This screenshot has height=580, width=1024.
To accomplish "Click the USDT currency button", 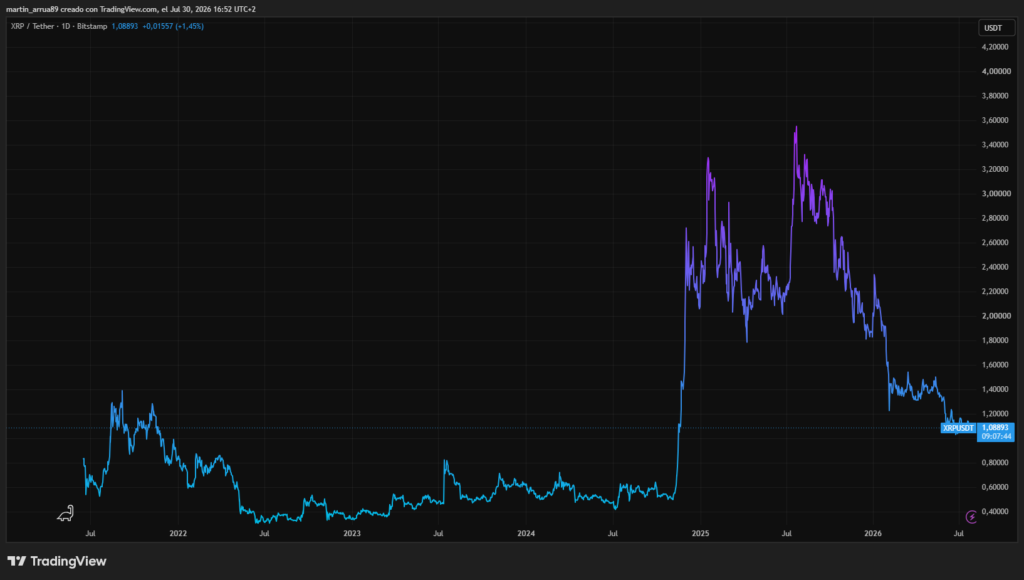I will coord(995,27).
